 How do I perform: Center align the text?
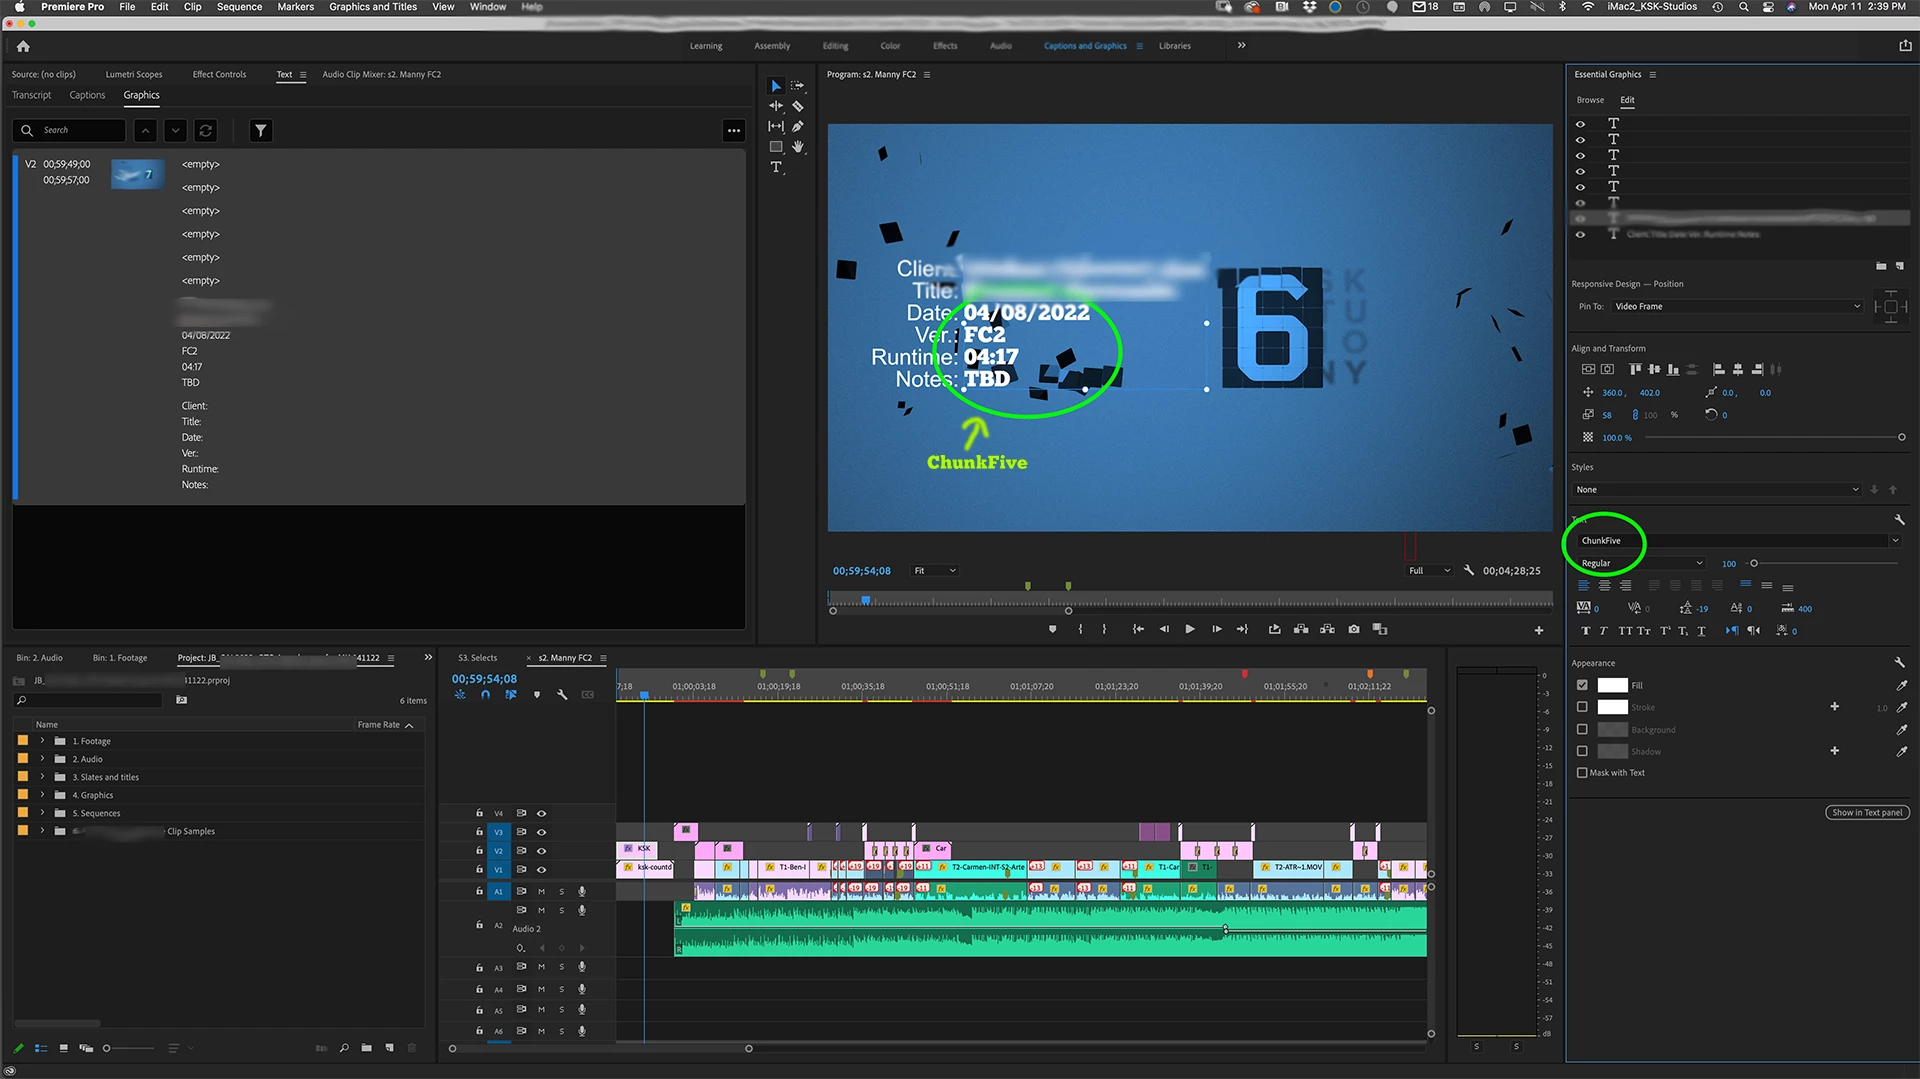point(1604,586)
